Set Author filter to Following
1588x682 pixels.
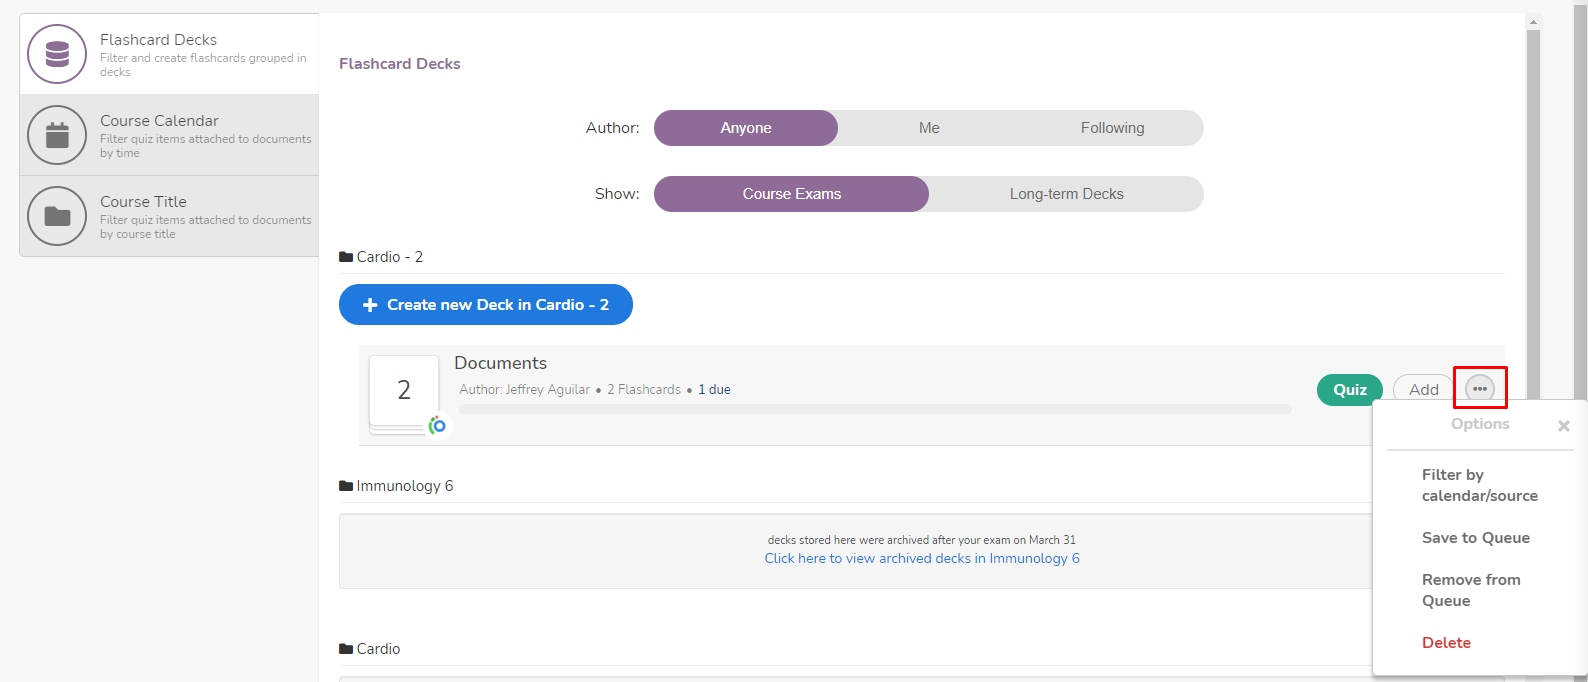pyautogui.click(x=1112, y=128)
